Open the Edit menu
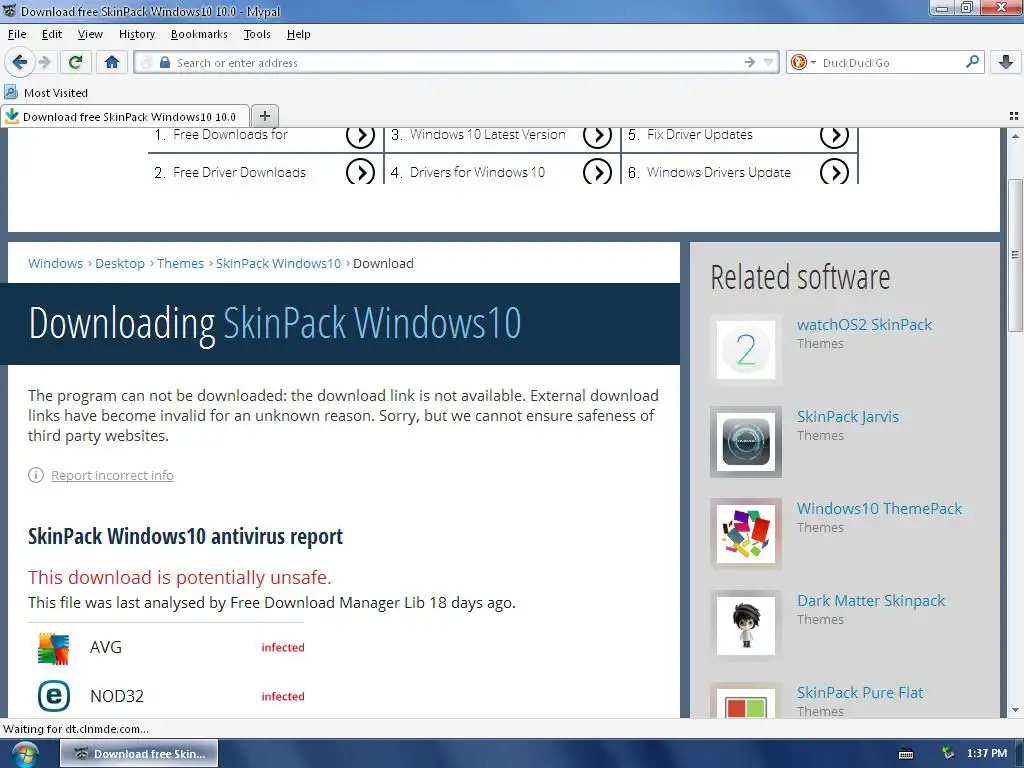This screenshot has height=768, width=1024. click(52, 34)
